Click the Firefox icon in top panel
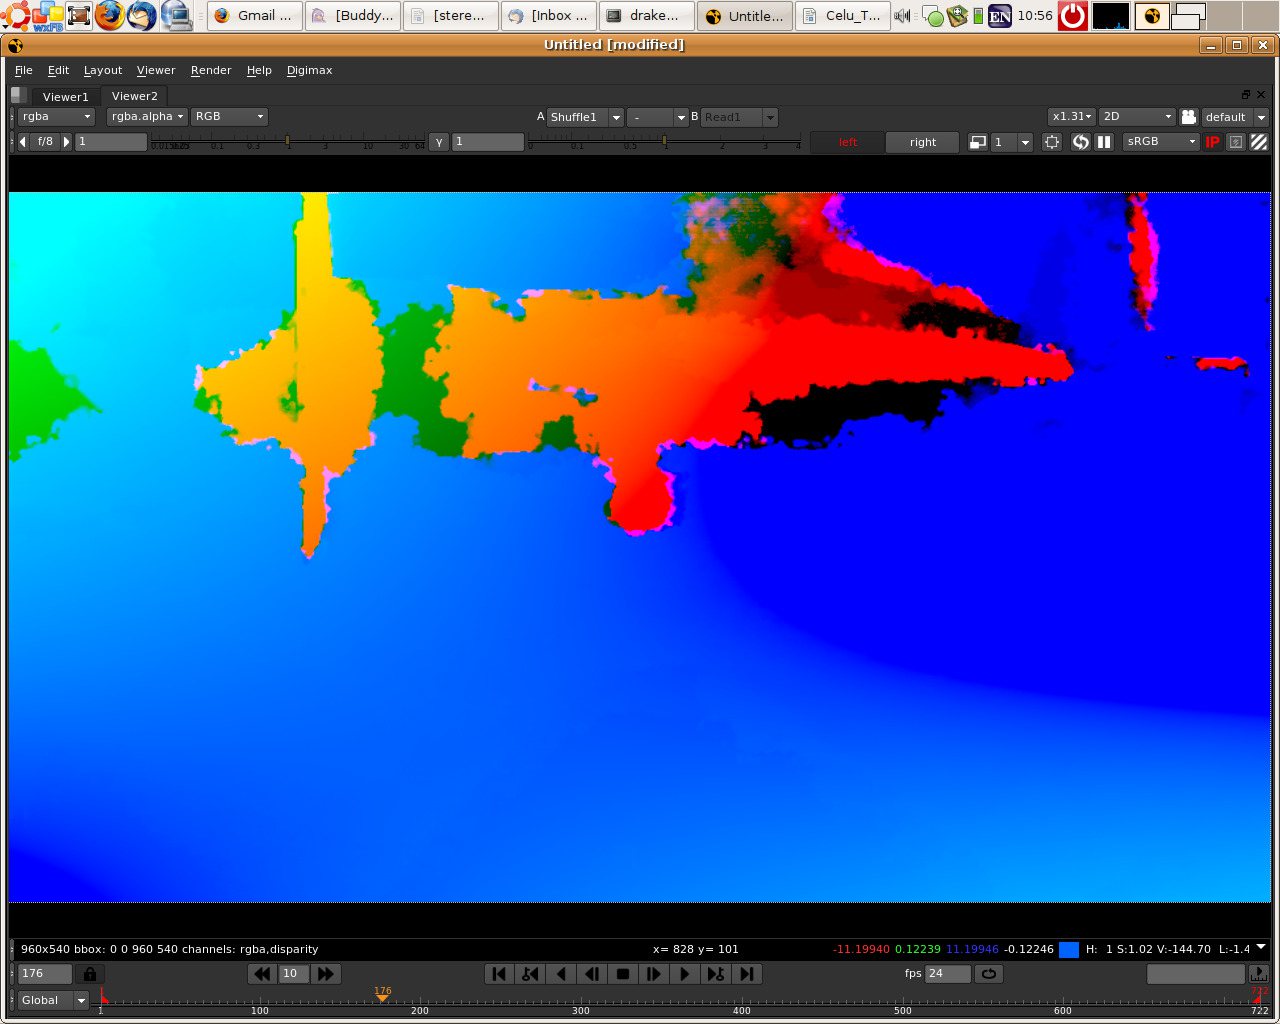 [110, 15]
